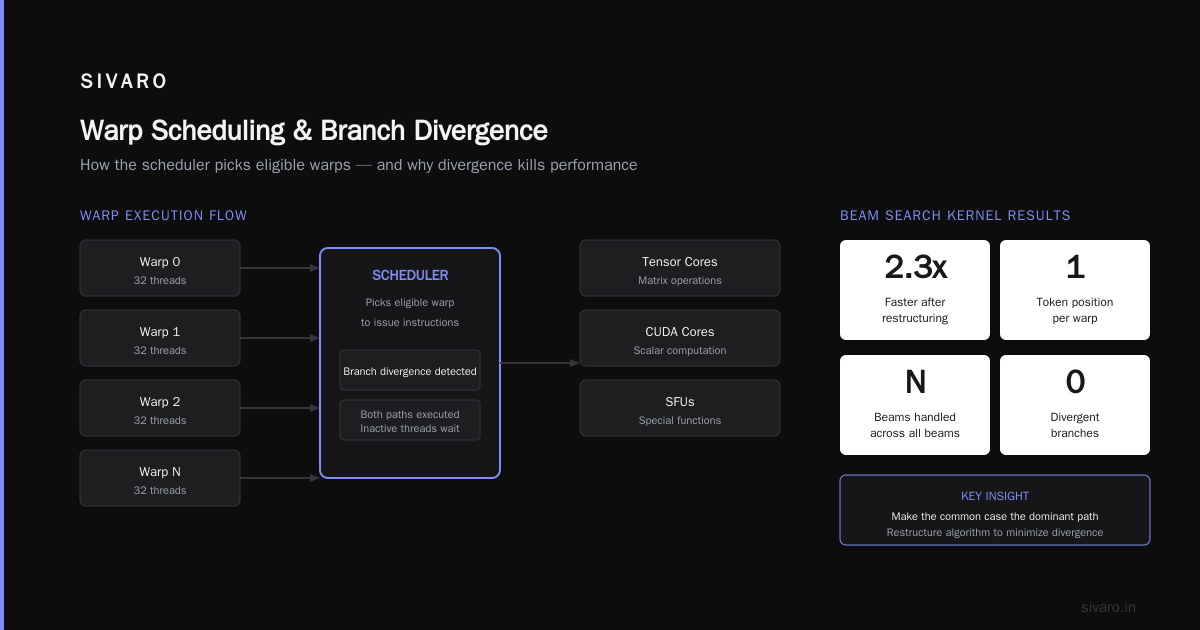The width and height of the screenshot is (1200, 630).
Task: Click the SIVARO logo text
Action: click(x=124, y=82)
